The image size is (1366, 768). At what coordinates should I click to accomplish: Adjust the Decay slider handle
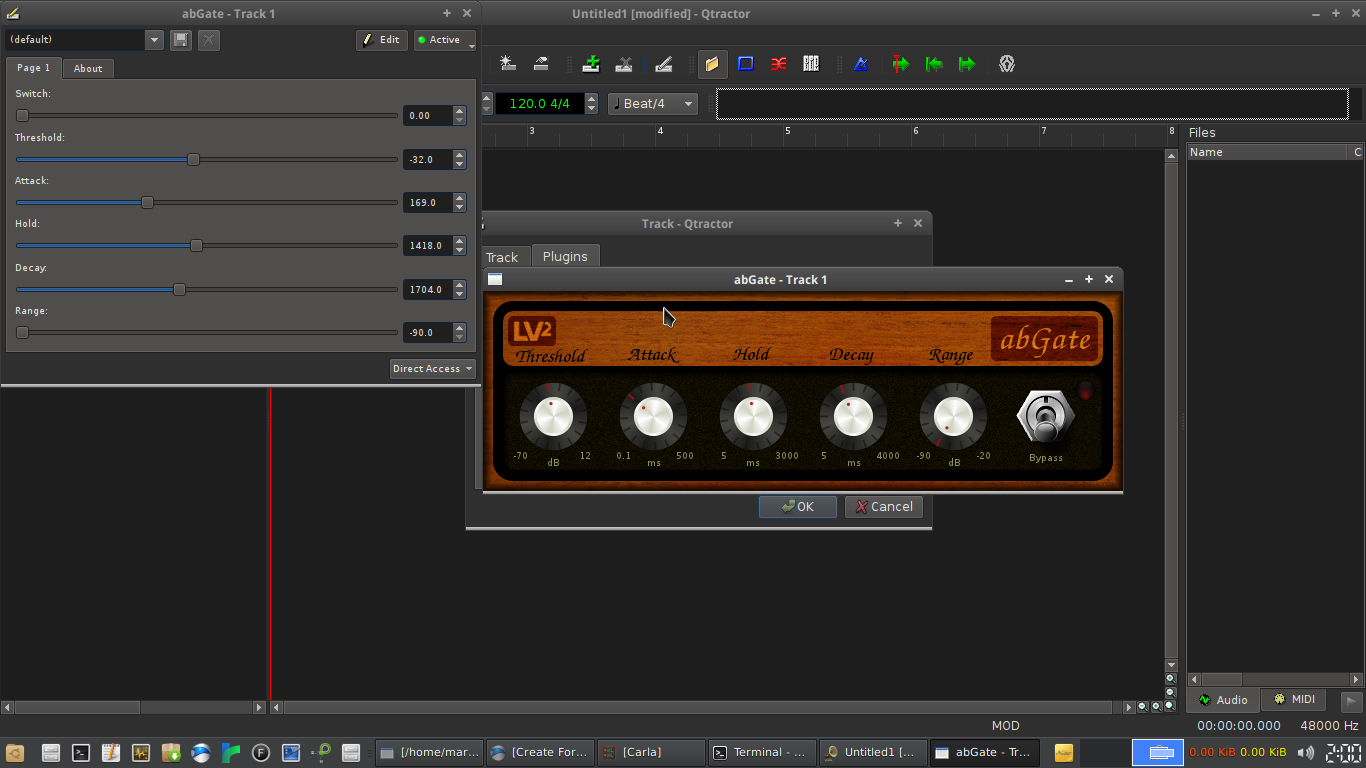179,290
